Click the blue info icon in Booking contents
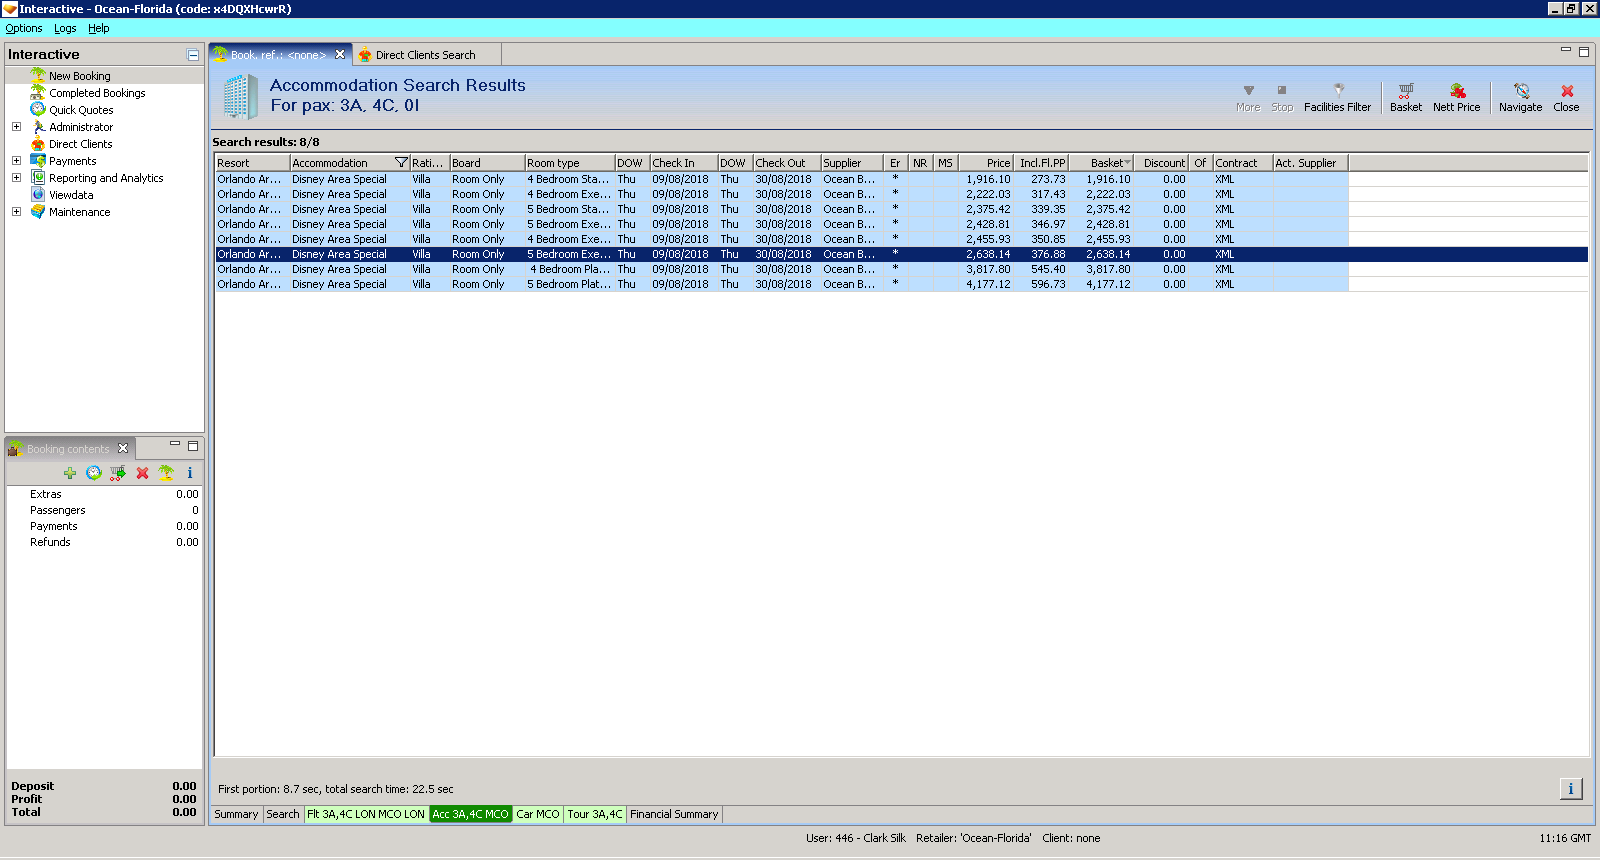This screenshot has height=860, width=1600. click(x=190, y=473)
